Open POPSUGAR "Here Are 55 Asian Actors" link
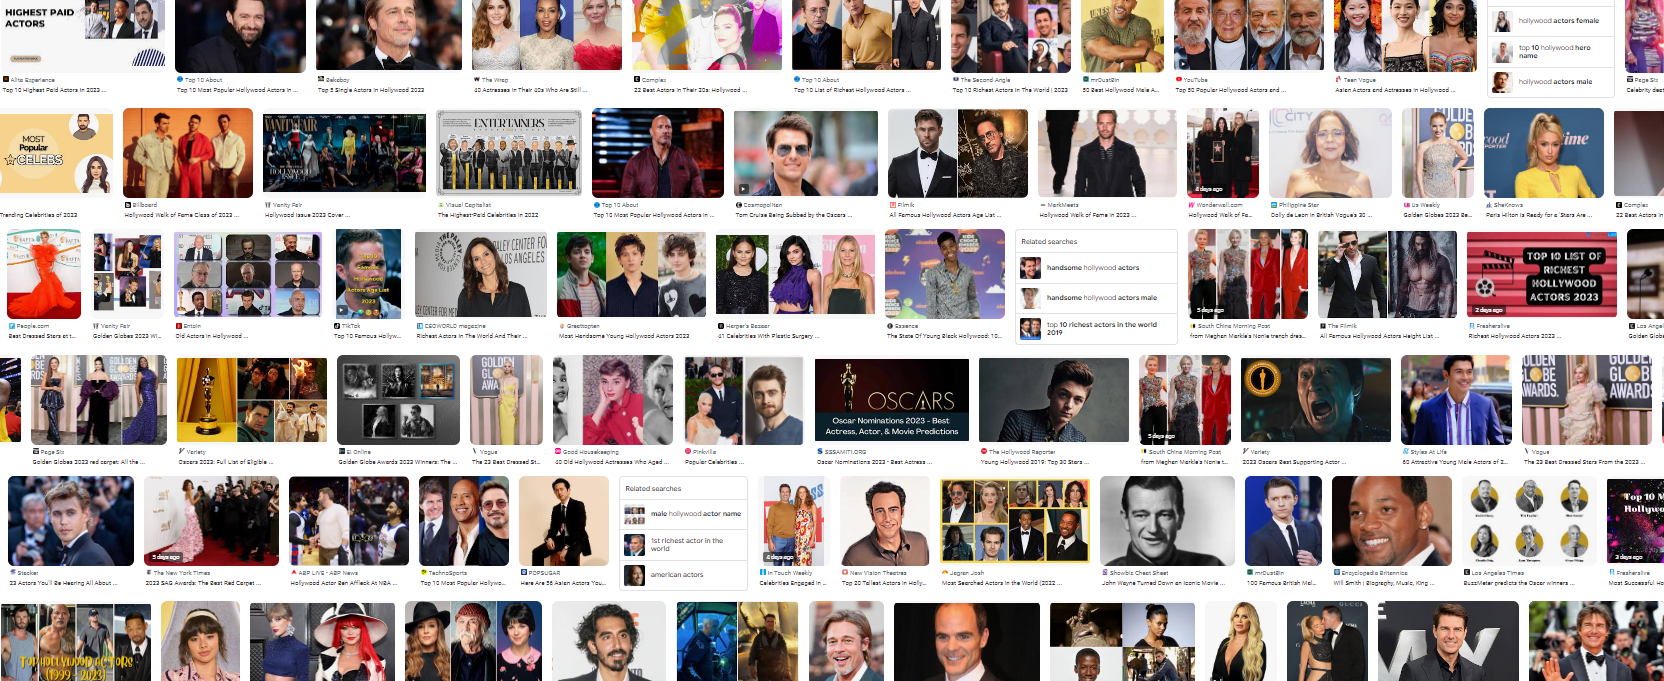 [563, 583]
